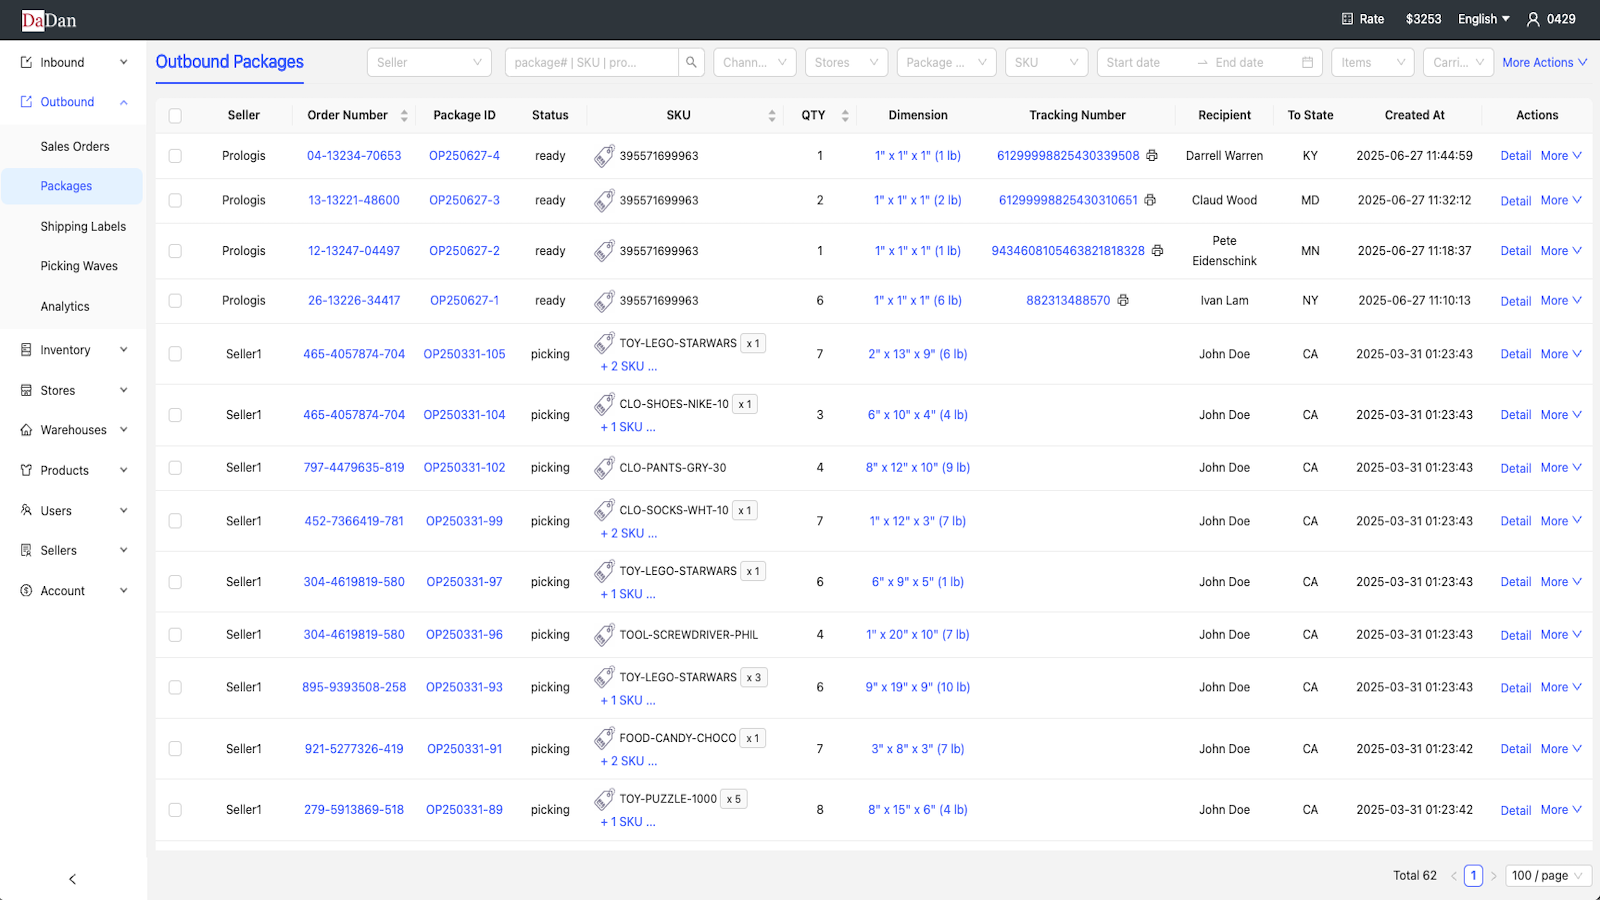Click Detail on the OP250627-3 row
Viewport: 1600px width, 900px height.
[1515, 200]
